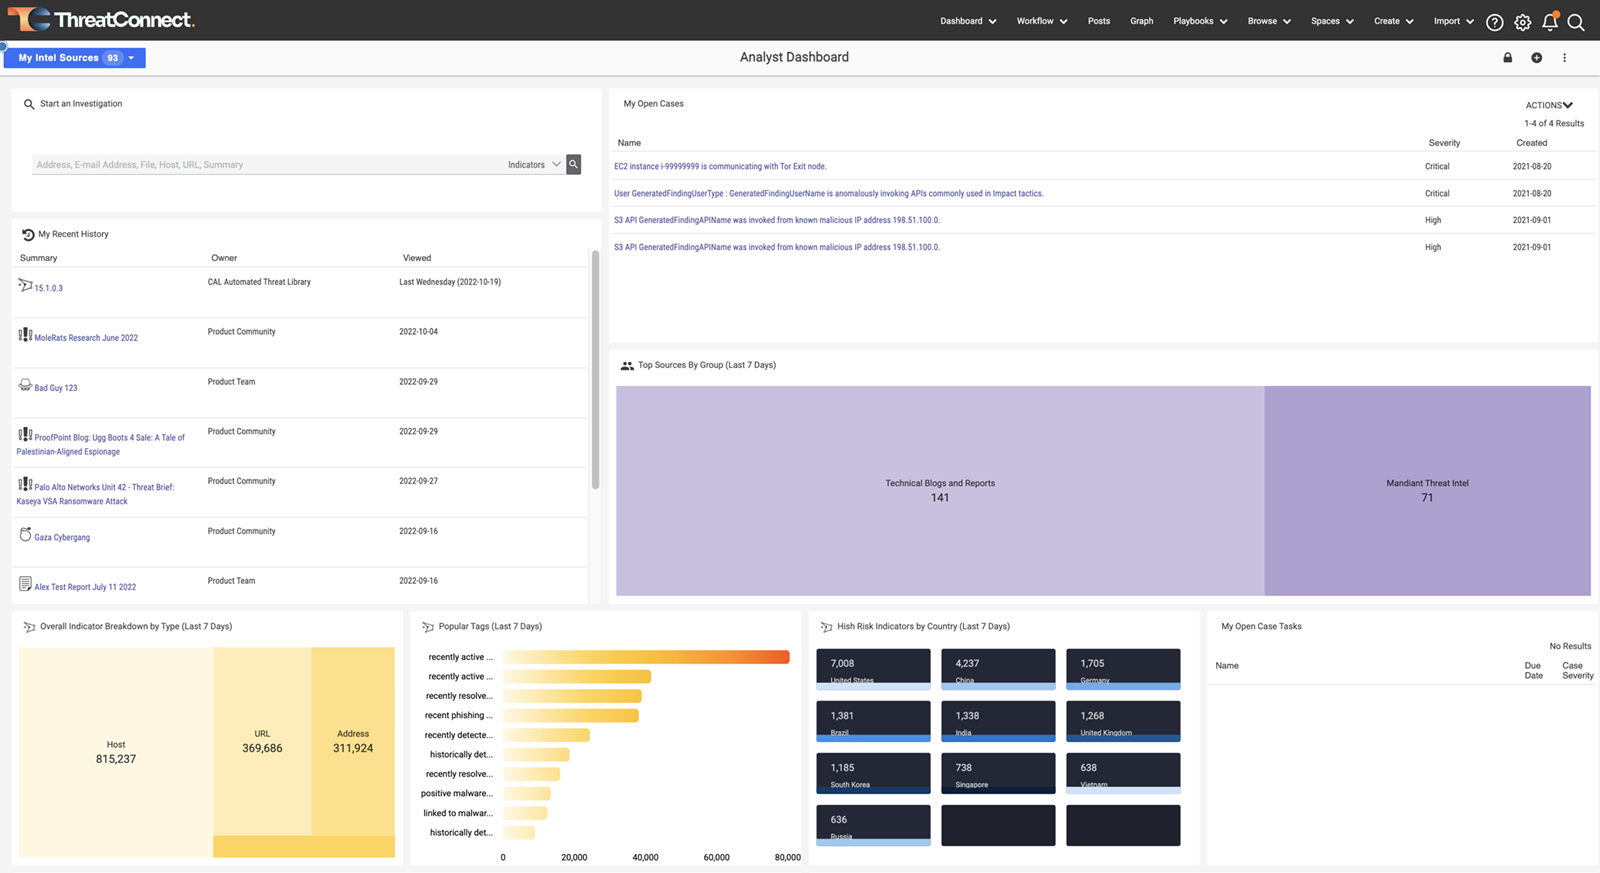
Task: Click the indicator icon beside 15.1.0.3
Action: tap(25, 285)
